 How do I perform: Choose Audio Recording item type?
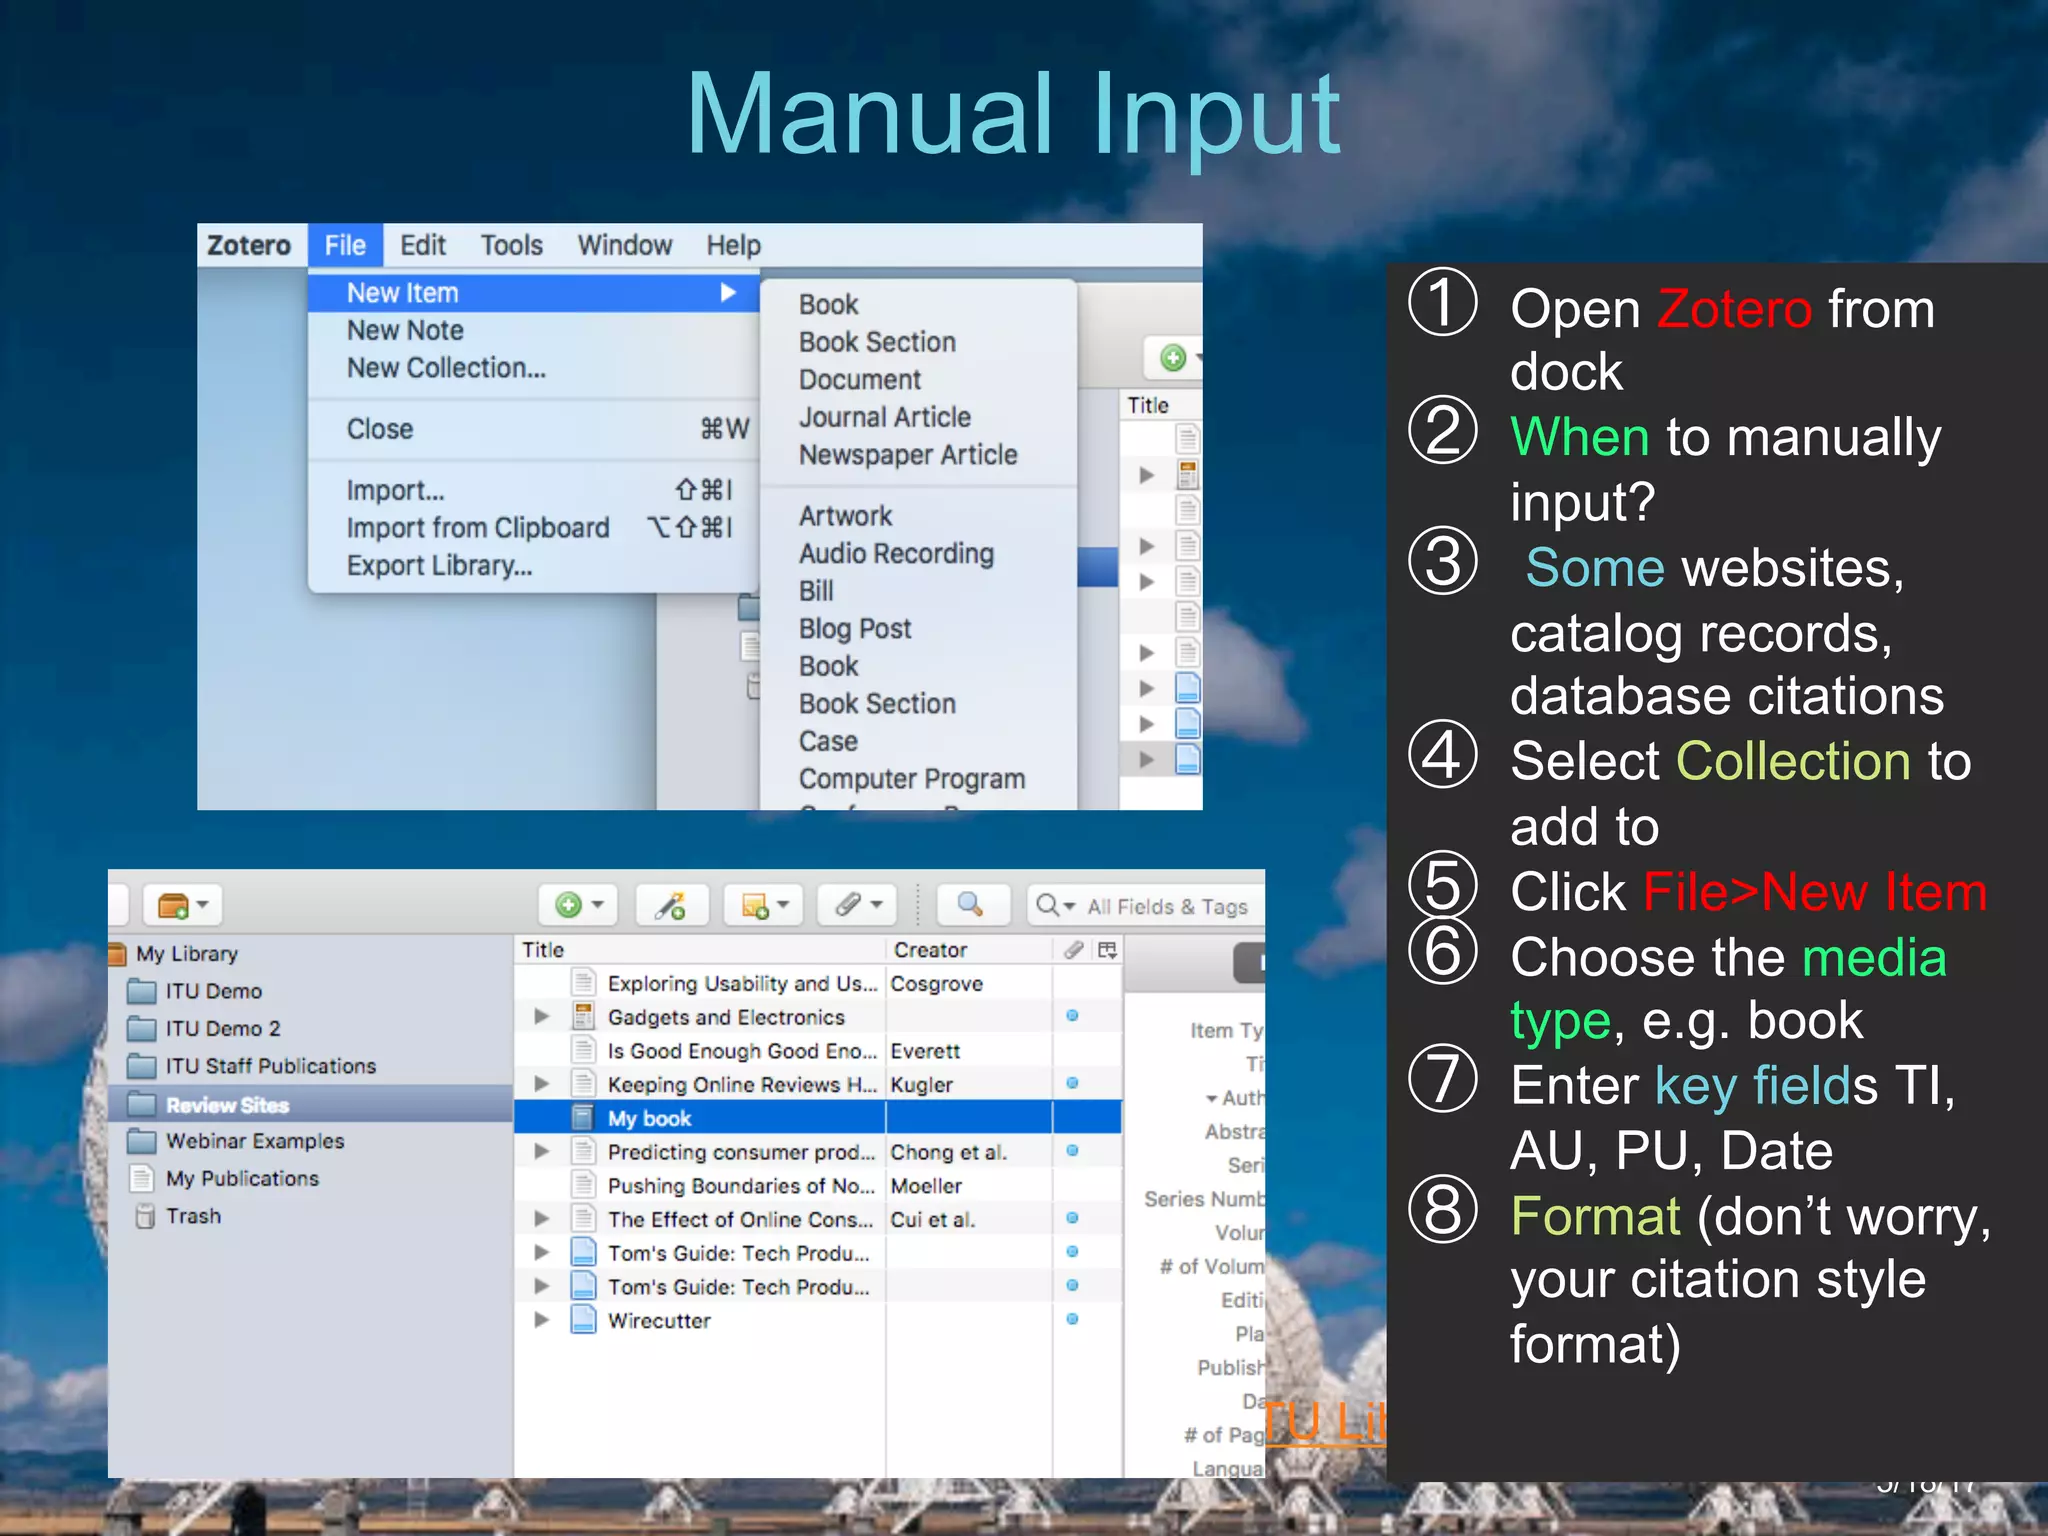pyautogui.click(x=897, y=553)
